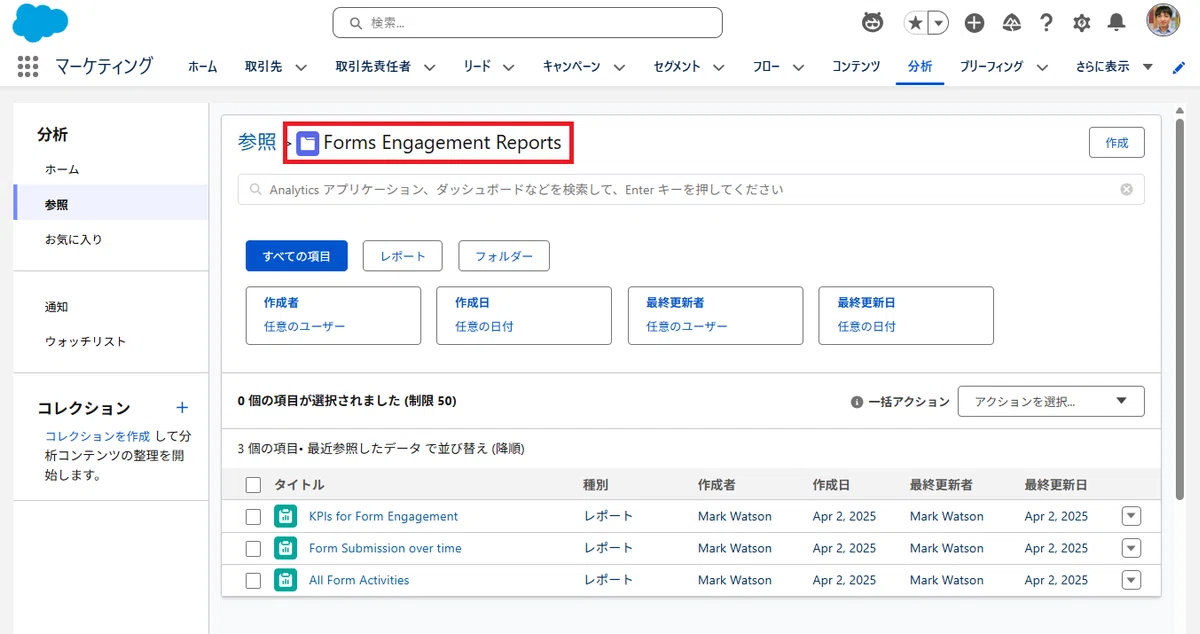Filter by フォルダー button
1200x634 pixels.
coord(504,256)
